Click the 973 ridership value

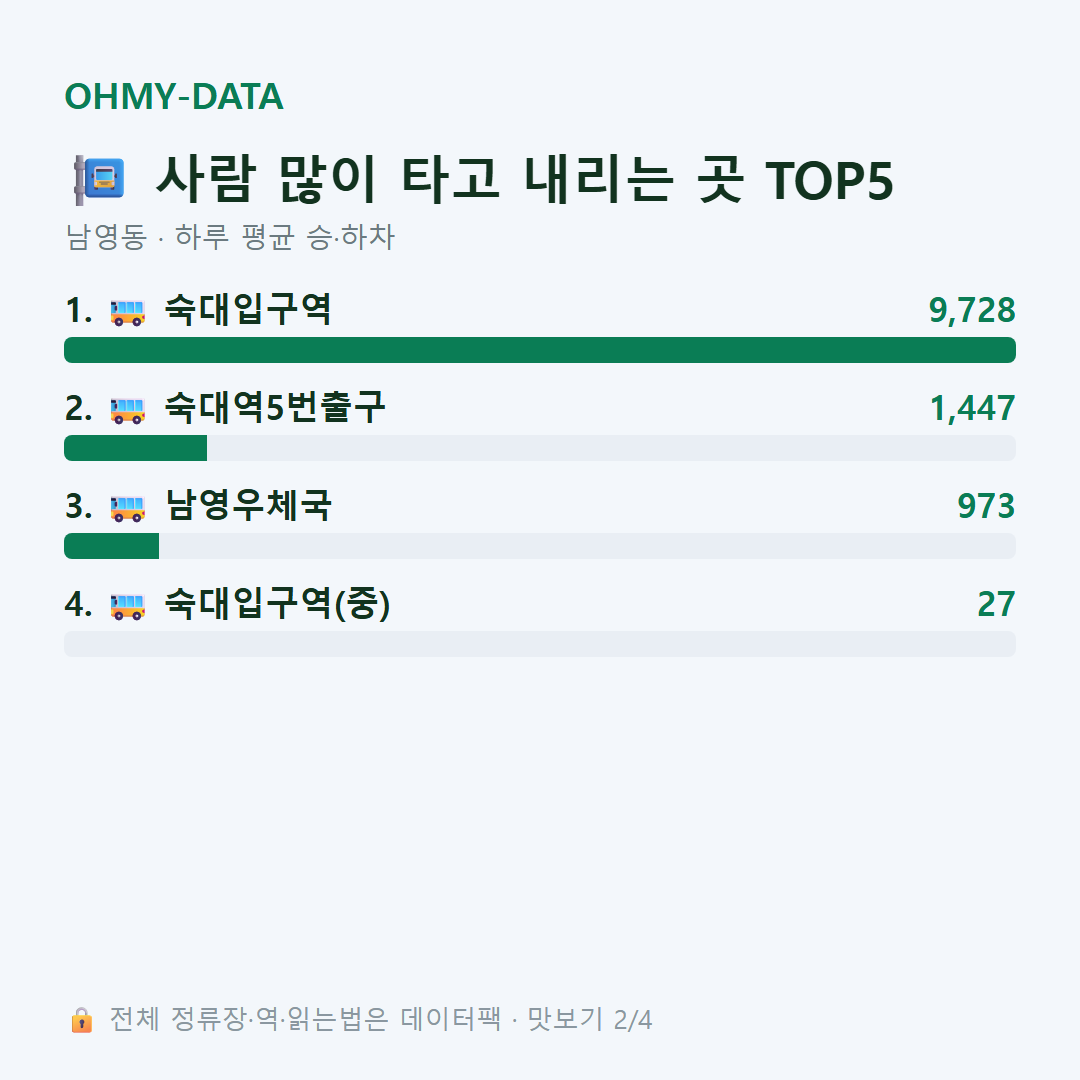pyautogui.click(x=986, y=506)
